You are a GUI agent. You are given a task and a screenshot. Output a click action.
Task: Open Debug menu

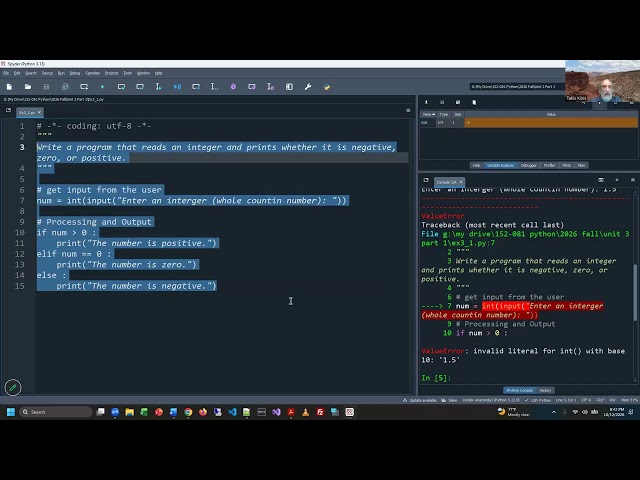click(75, 73)
